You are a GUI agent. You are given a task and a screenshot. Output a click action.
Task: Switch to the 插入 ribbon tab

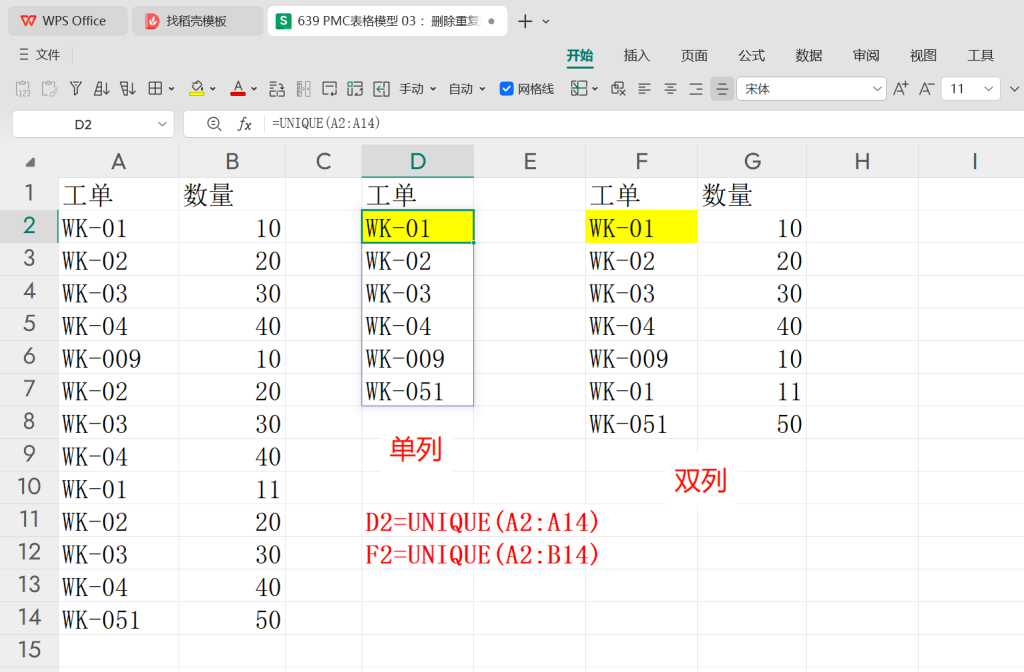[x=637, y=56]
